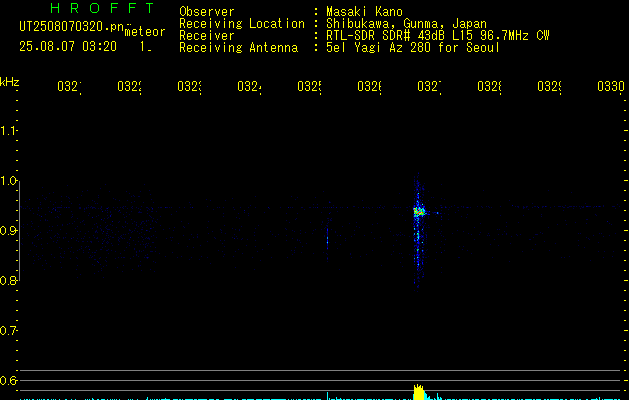The image size is (629, 400).
Task: Click the gray frequency range bar beside 0.9
Action: click(x=19, y=230)
